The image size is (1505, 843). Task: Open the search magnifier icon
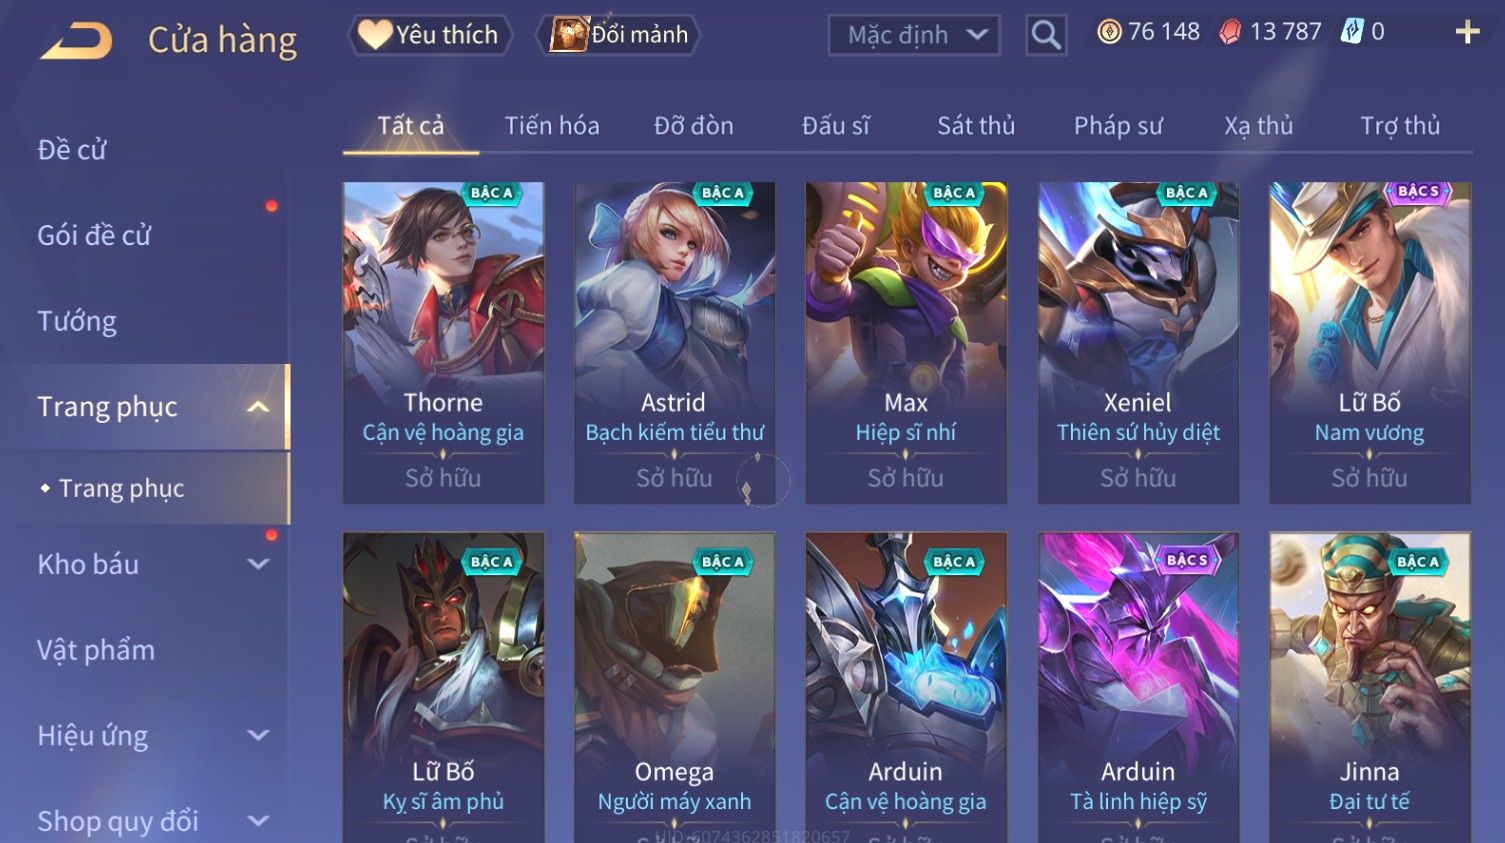click(1046, 35)
